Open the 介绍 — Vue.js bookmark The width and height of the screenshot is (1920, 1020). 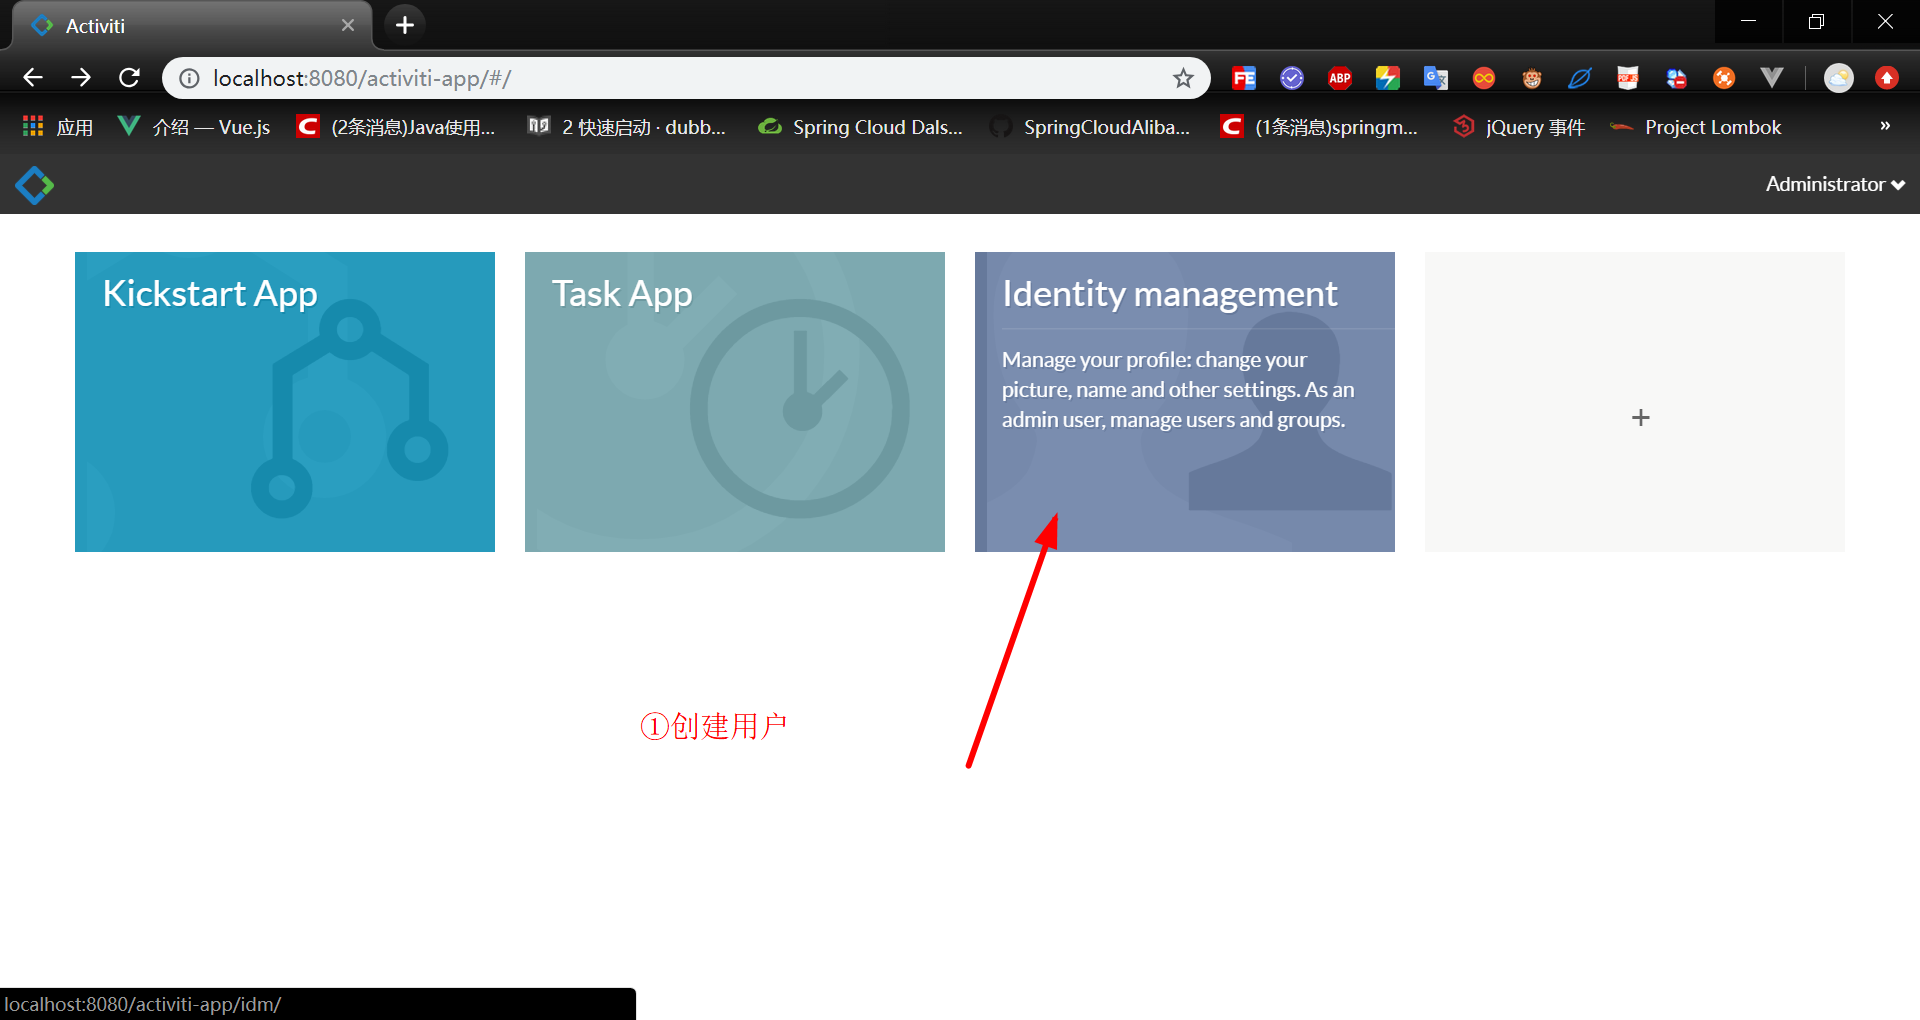[195, 127]
